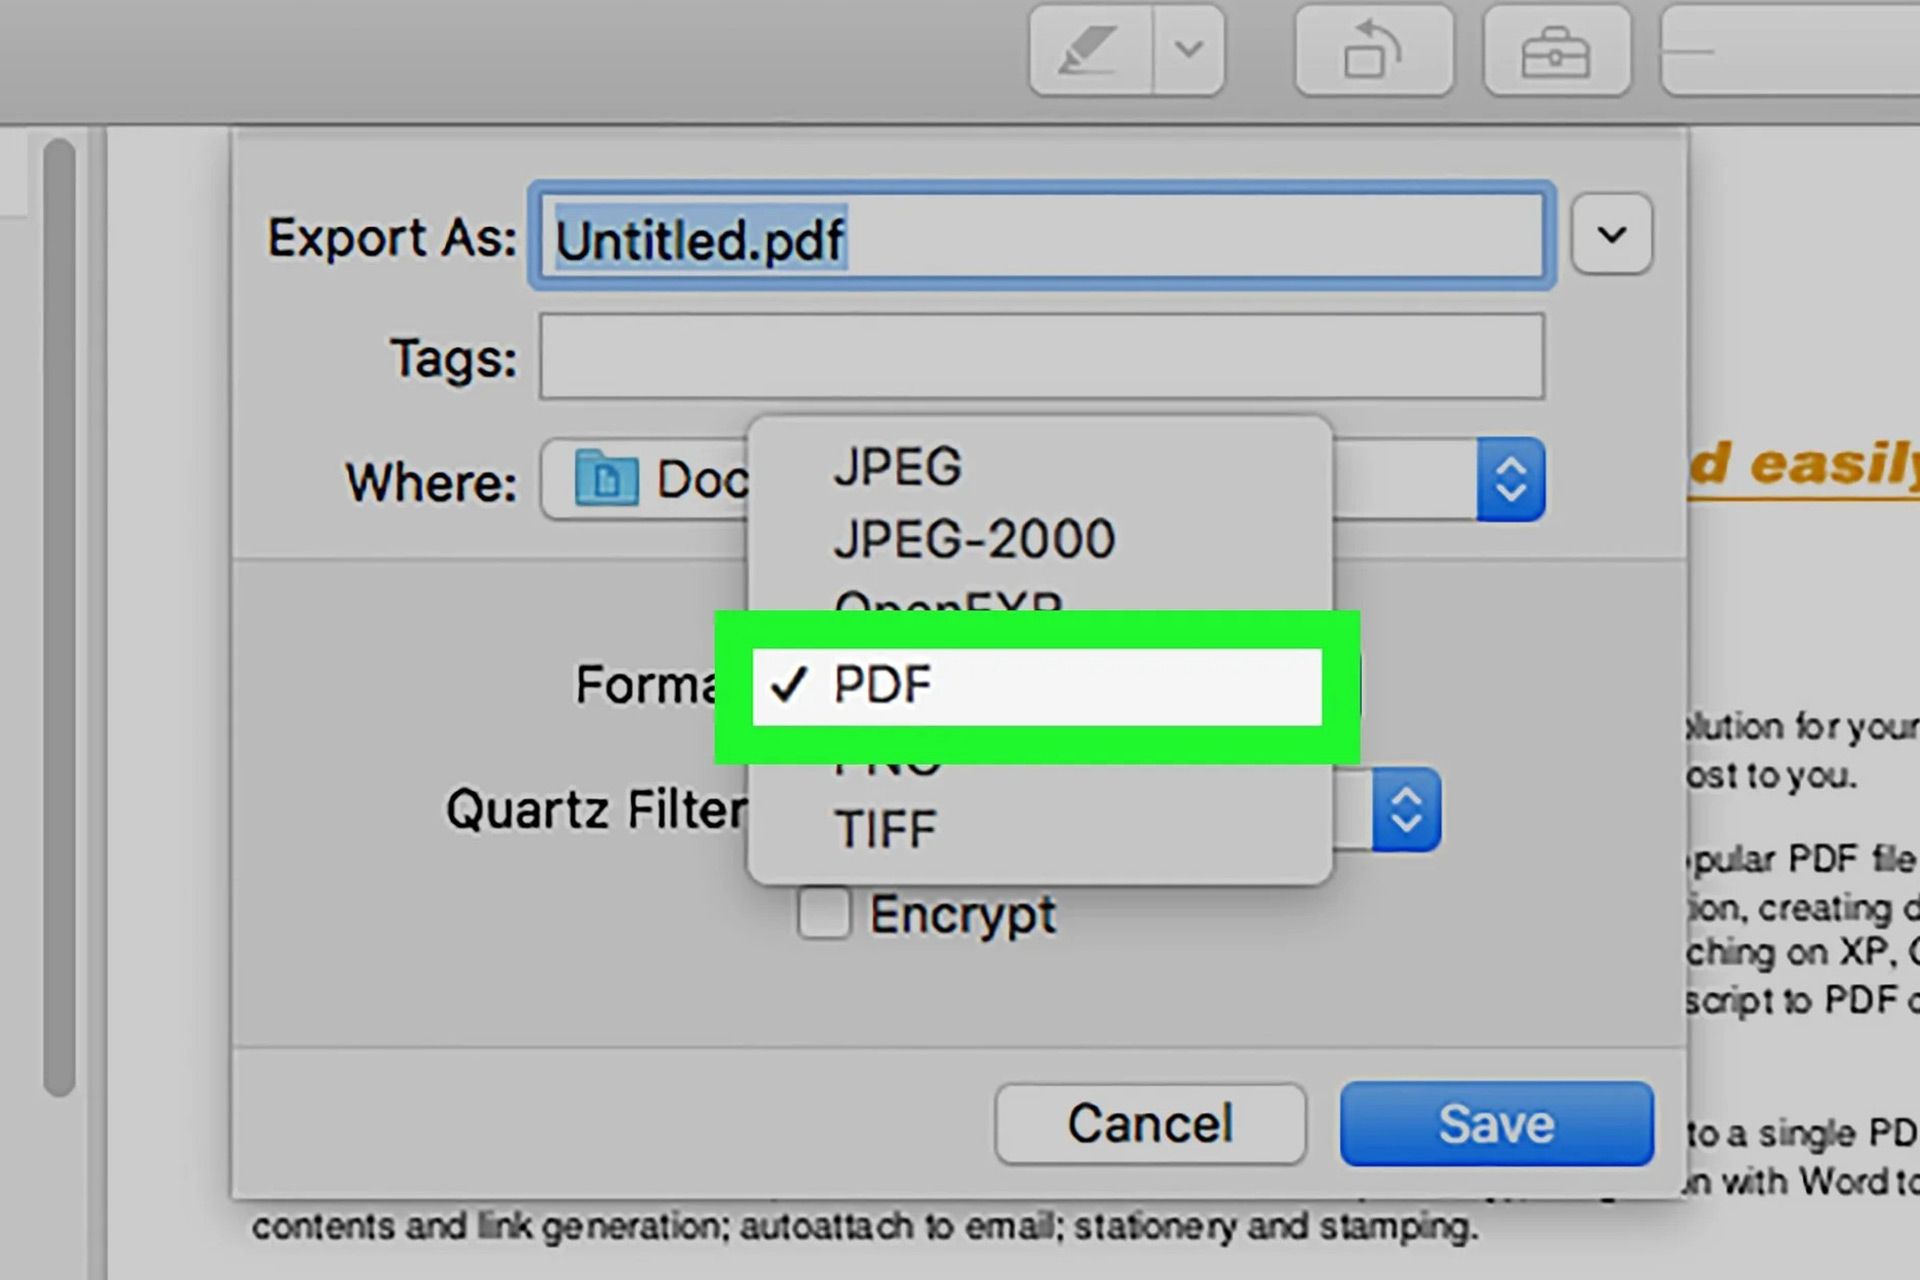This screenshot has height=1280, width=1920.
Task: Enable the Encrypt checkbox
Action: [x=824, y=913]
